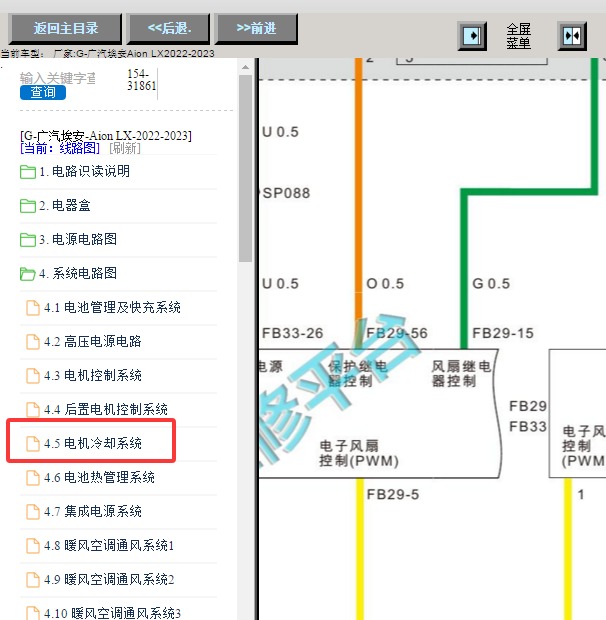Click the 电子风扇控制(PWM) label in module box
606x620 pixels.
tap(359, 454)
